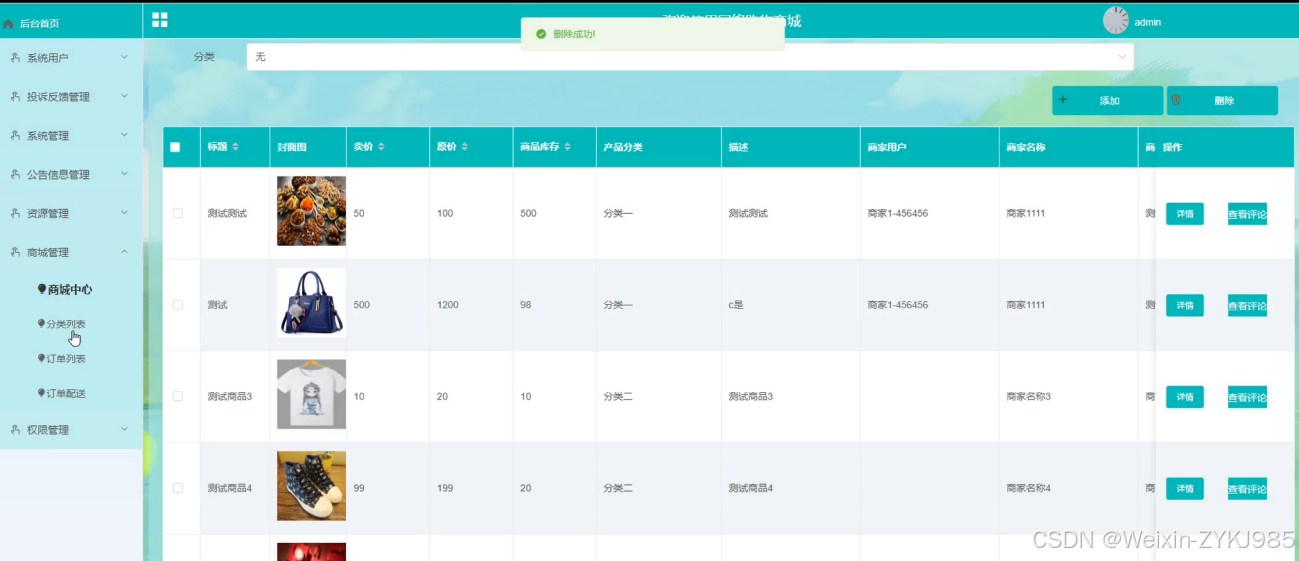The height and width of the screenshot is (561, 1299).
Task: Click 详情 for row 测试商品4
Action: [x=1185, y=489]
